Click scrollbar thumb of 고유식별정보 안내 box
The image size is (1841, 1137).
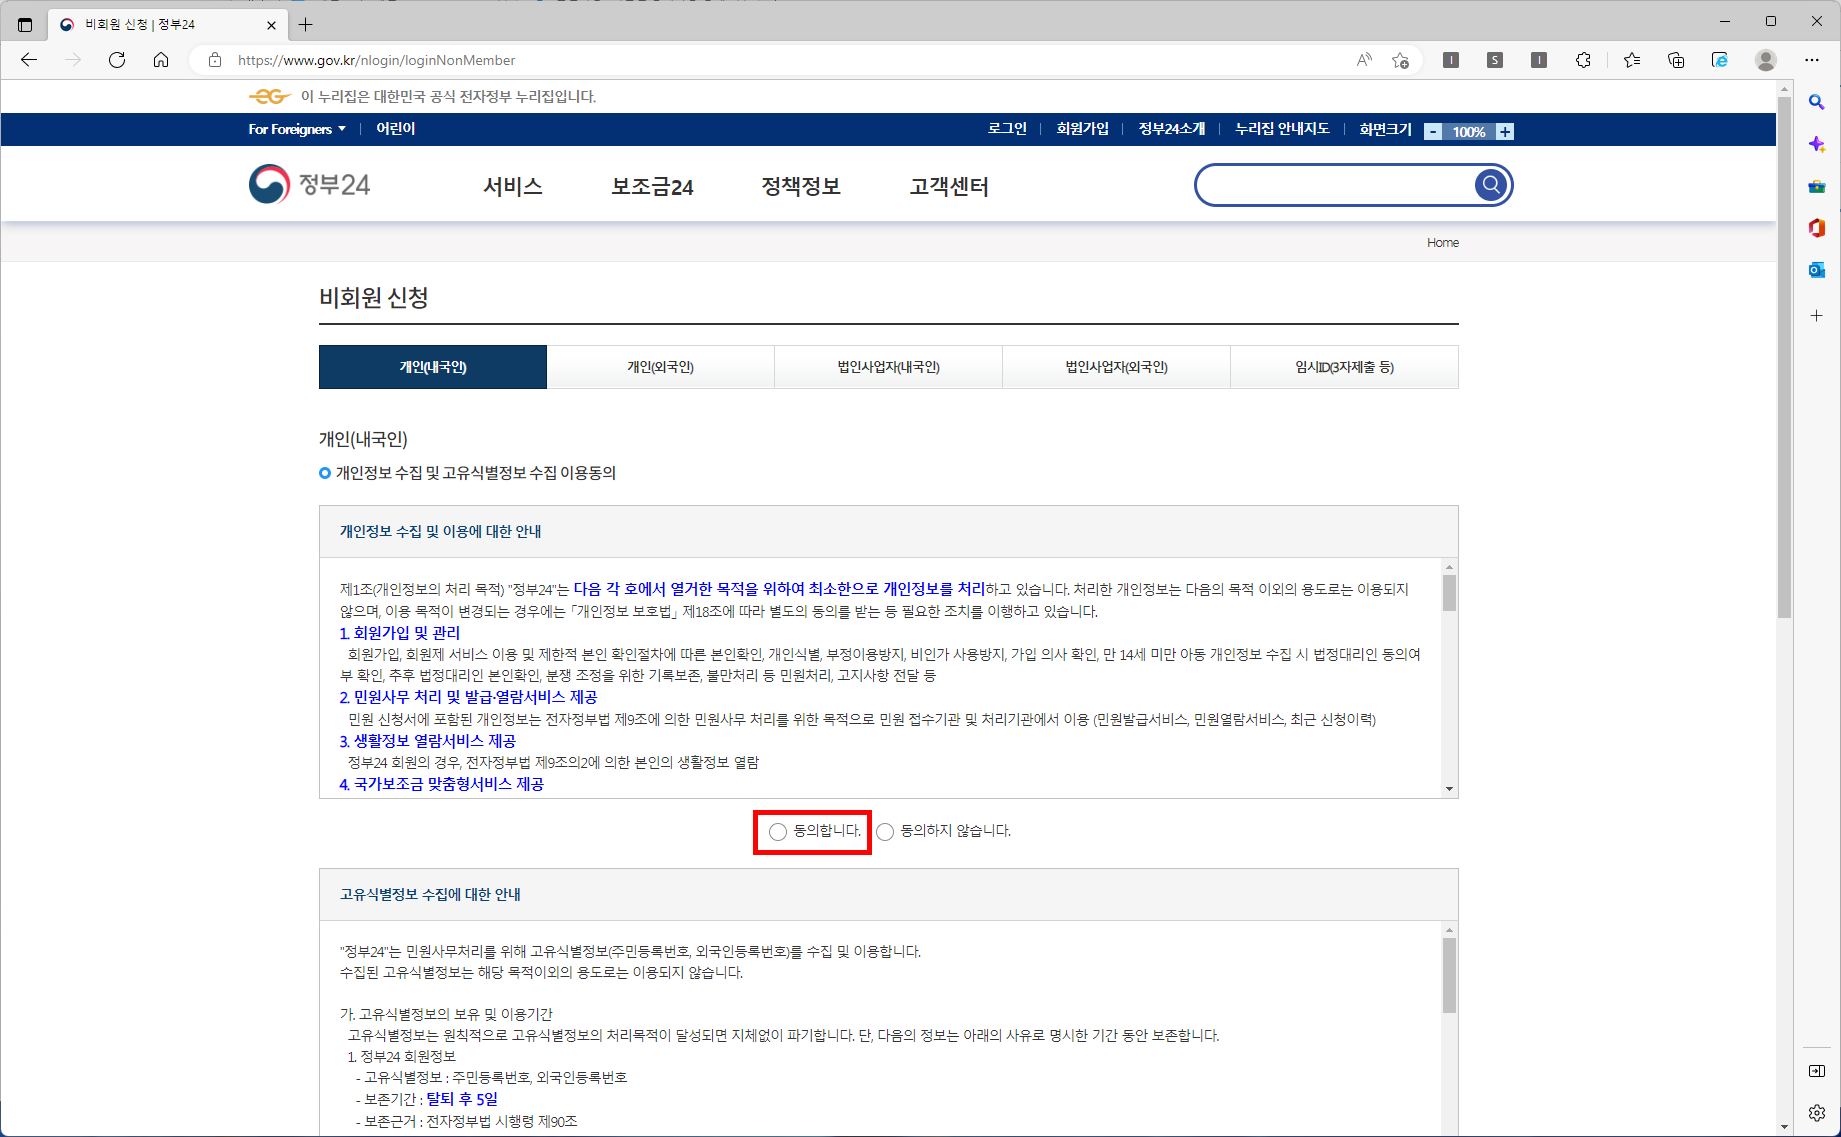tap(1449, 975)
